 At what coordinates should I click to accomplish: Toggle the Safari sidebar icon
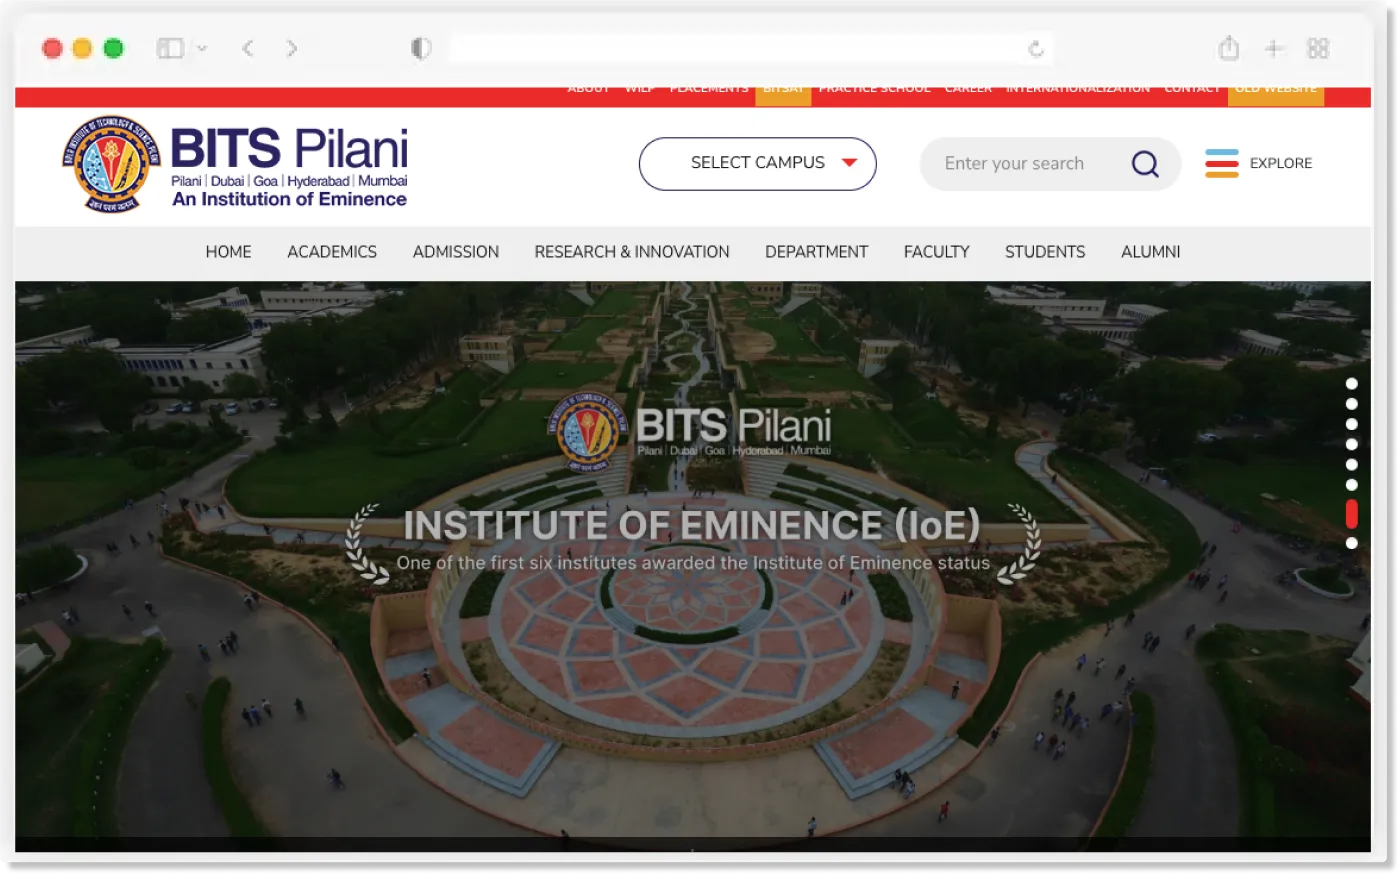click(170, 48)
